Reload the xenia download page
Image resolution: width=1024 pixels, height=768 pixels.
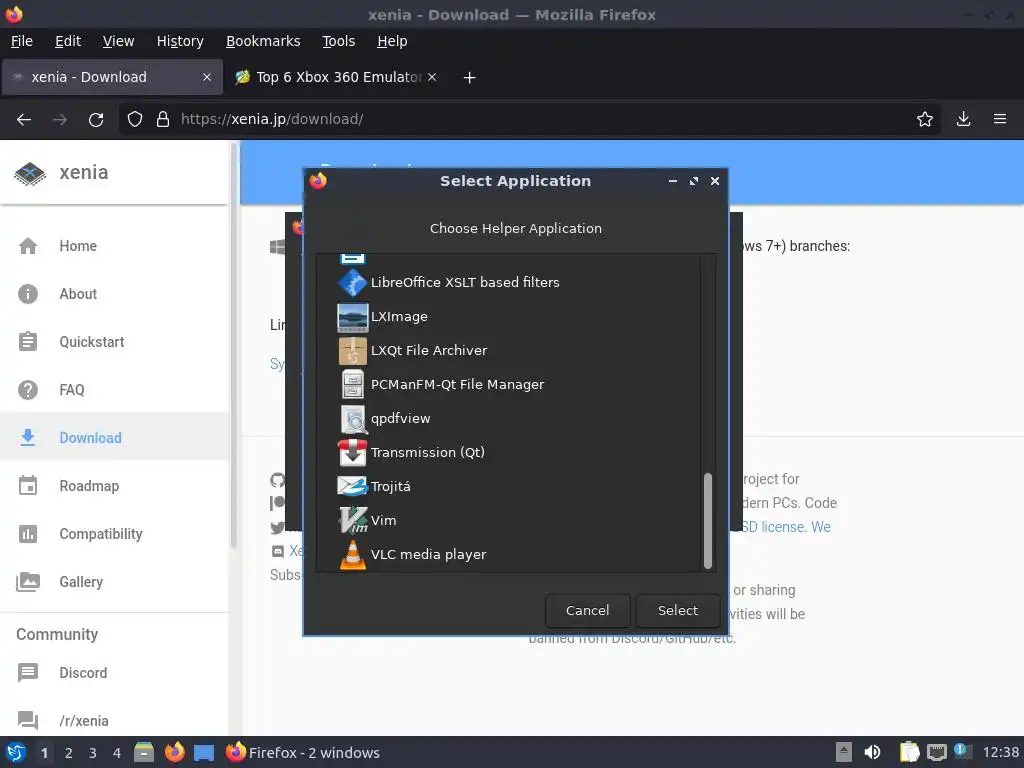(x=96, y=120)
